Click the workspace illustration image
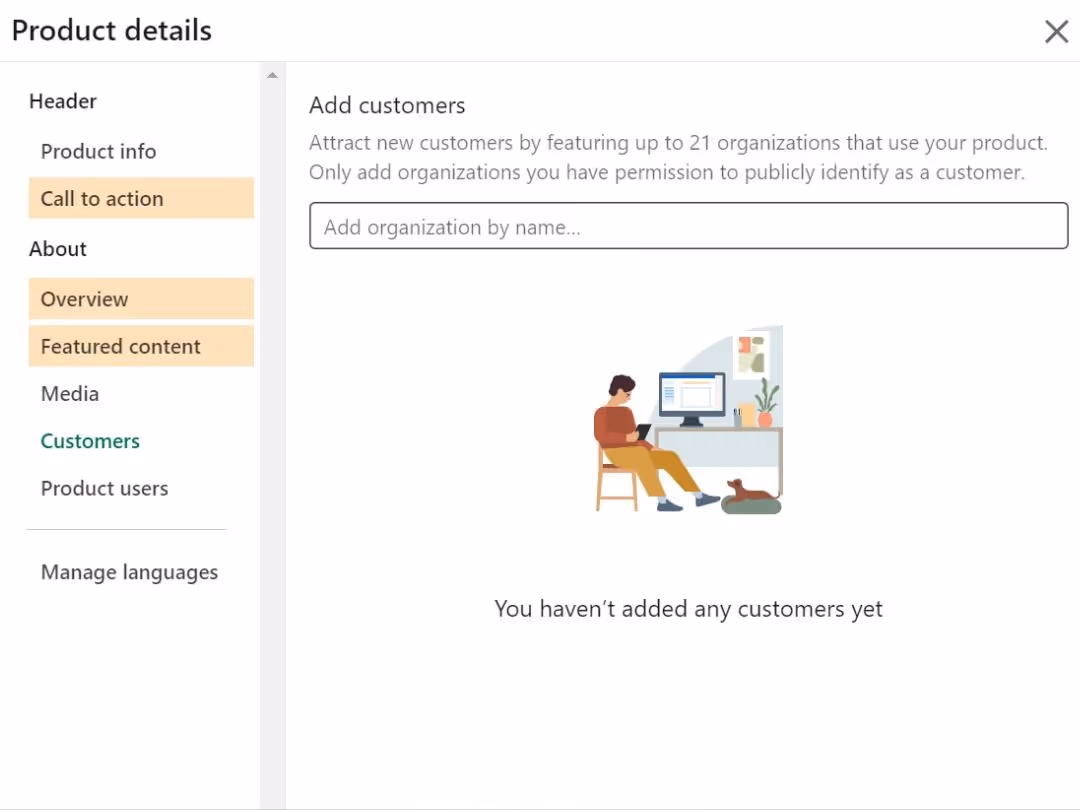1080x810 pixels. (688, 420)
